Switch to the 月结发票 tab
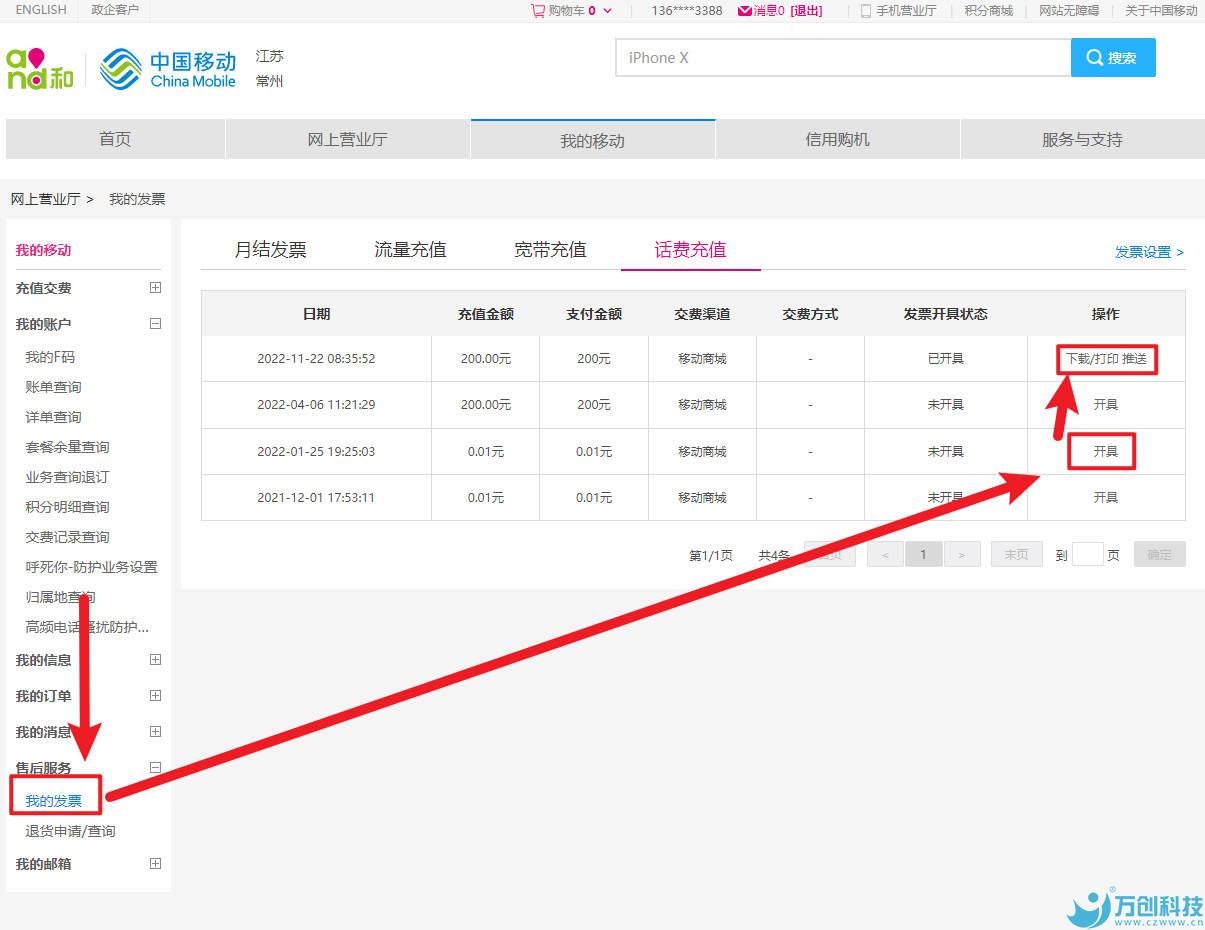This screenshot has height=930, width=1205. (x=270, y=250)
